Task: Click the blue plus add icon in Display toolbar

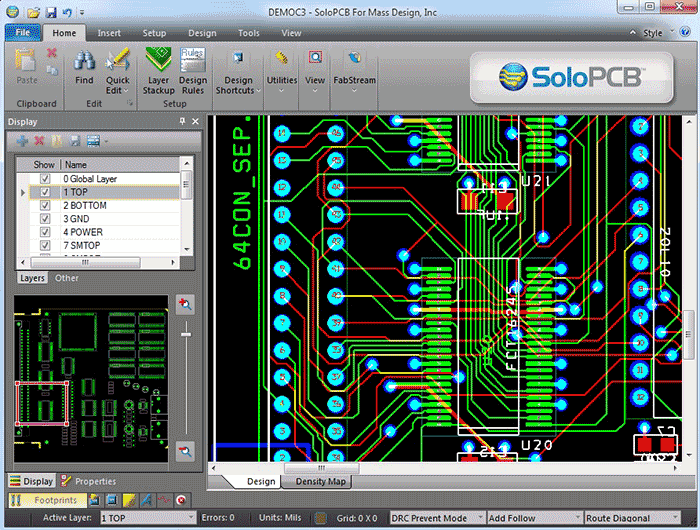Action: pos(22,141)
